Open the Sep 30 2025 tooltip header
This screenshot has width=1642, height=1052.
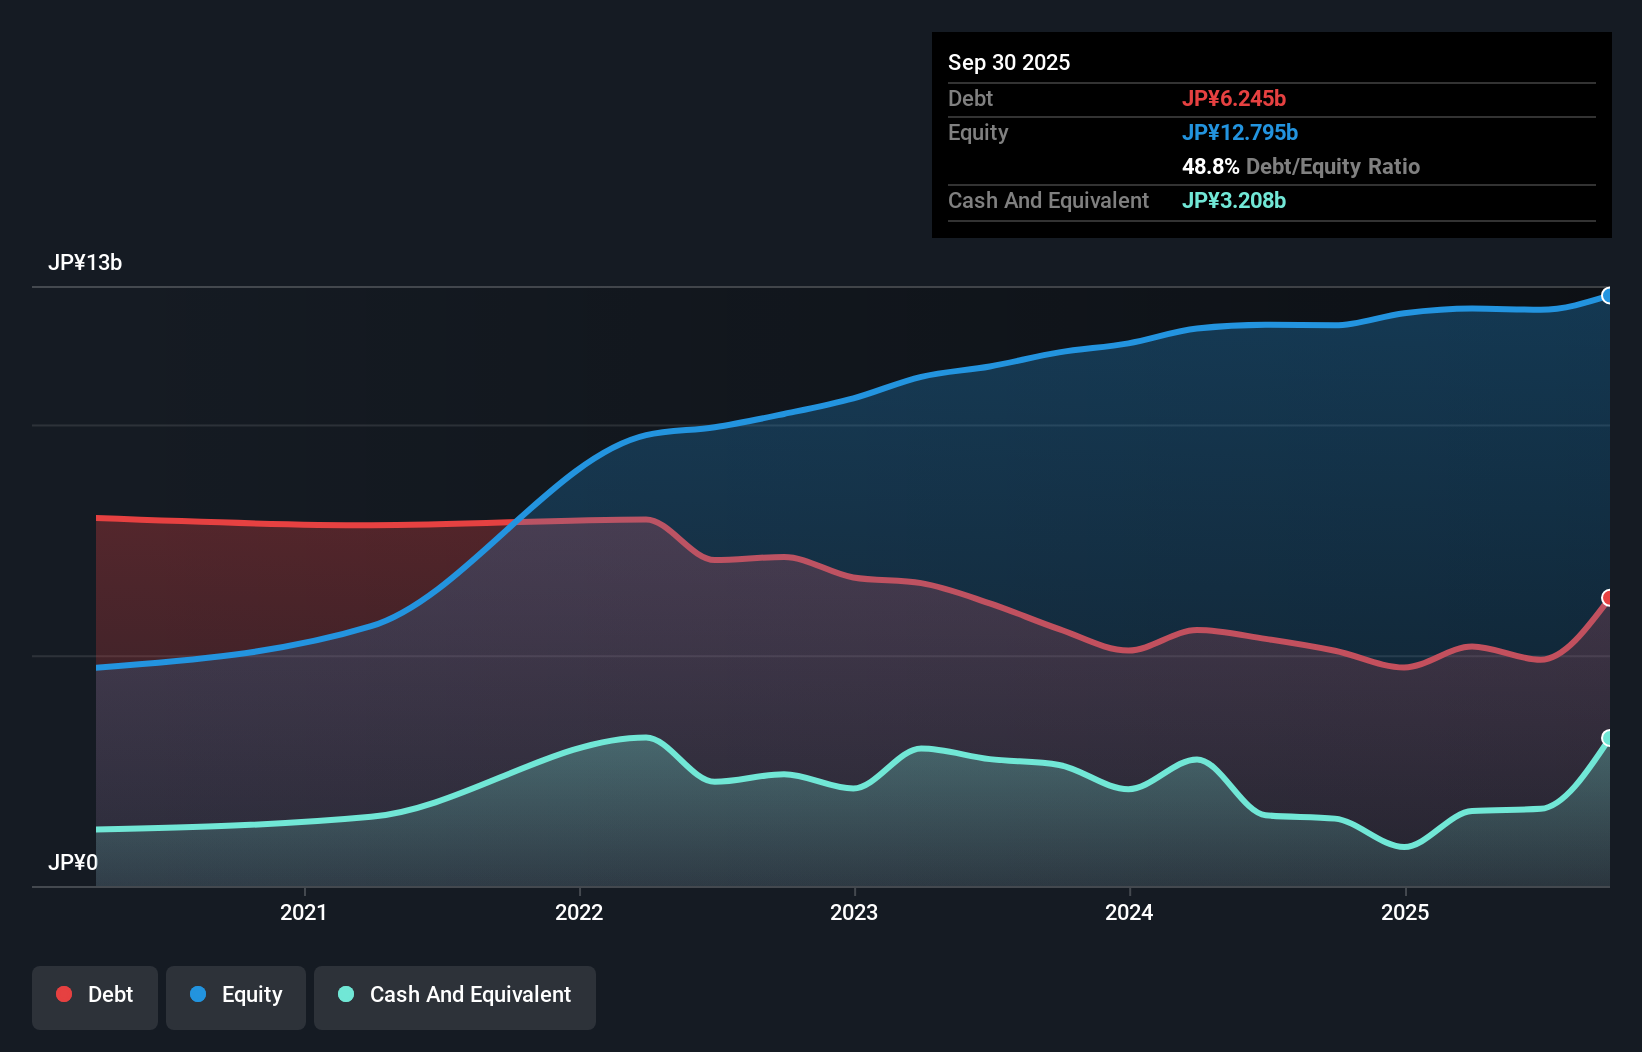[x=1009, y=62]
